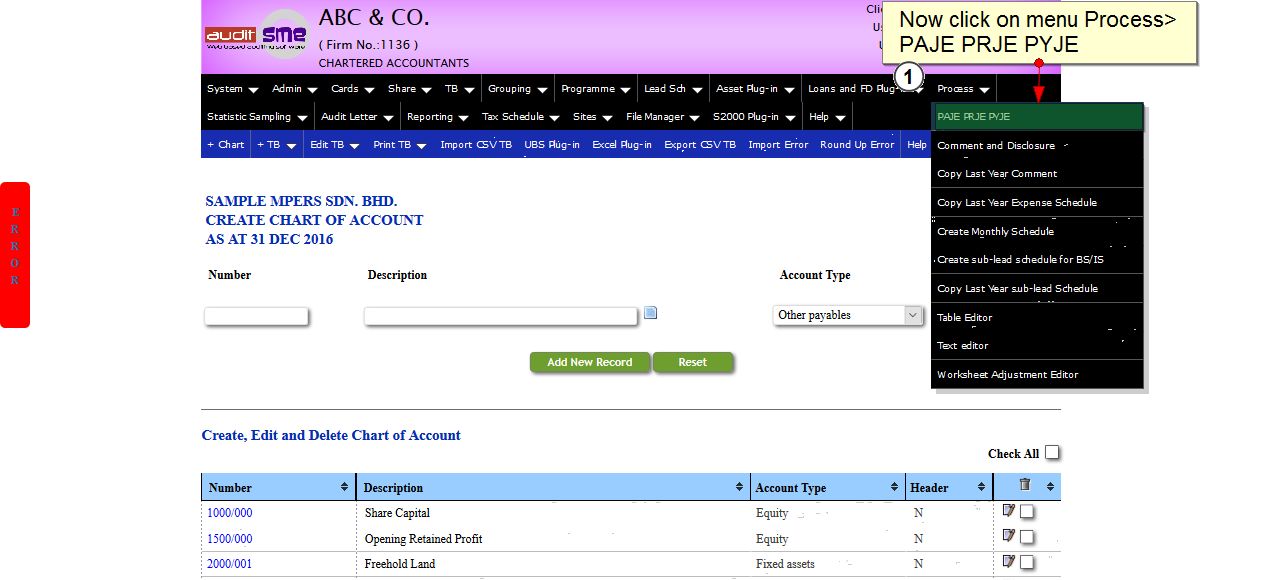This screenshot has width=1263, height=580.
Task: Click into the Number input field
Action: coord(257,316)
